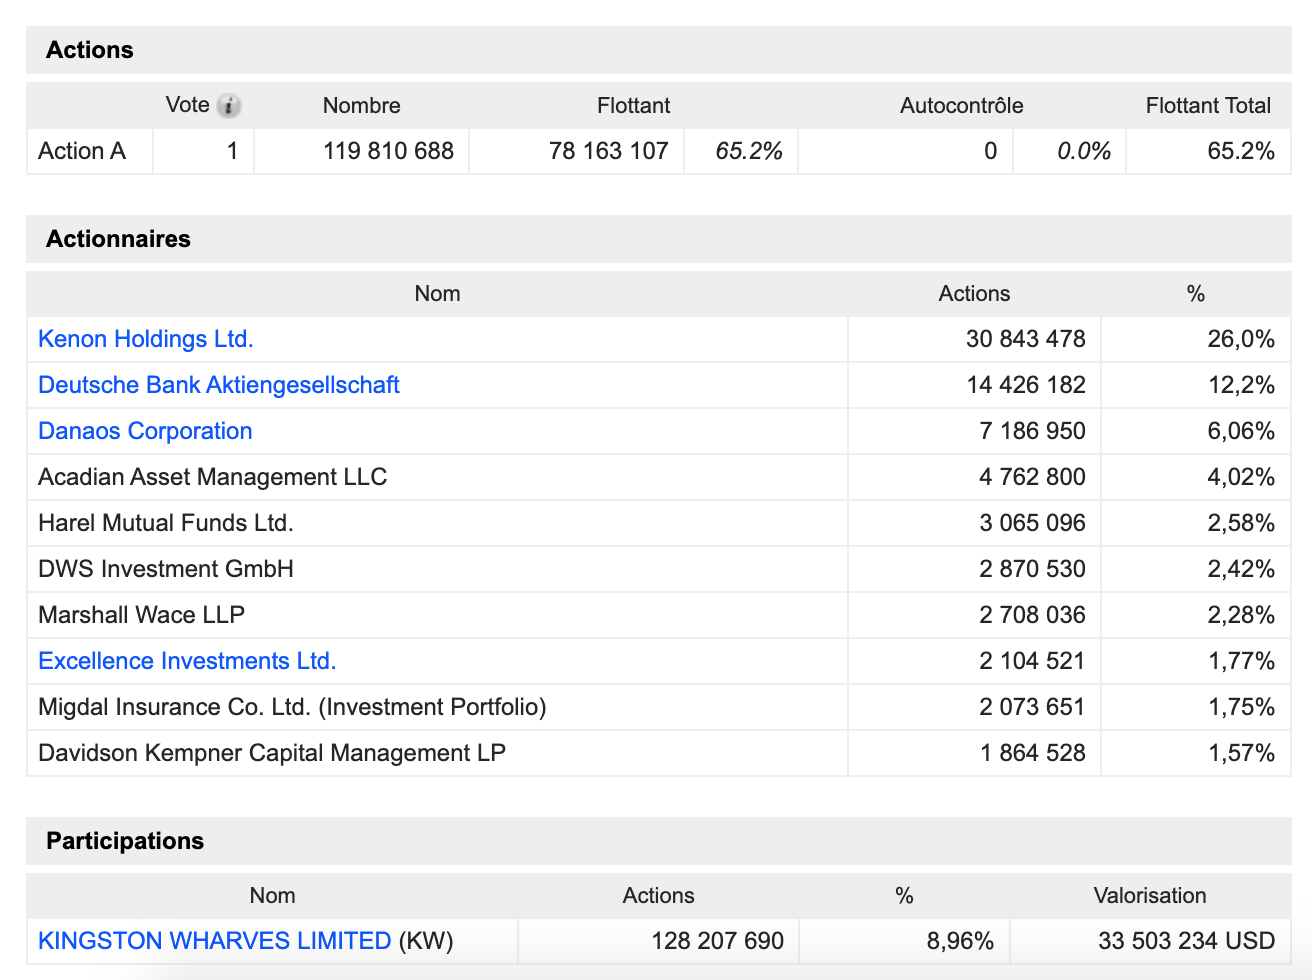The height and width of the screenshot is (980, 1312).
Task: Click the 6,06% Danaos percentage
Action: click(1241, 431)
